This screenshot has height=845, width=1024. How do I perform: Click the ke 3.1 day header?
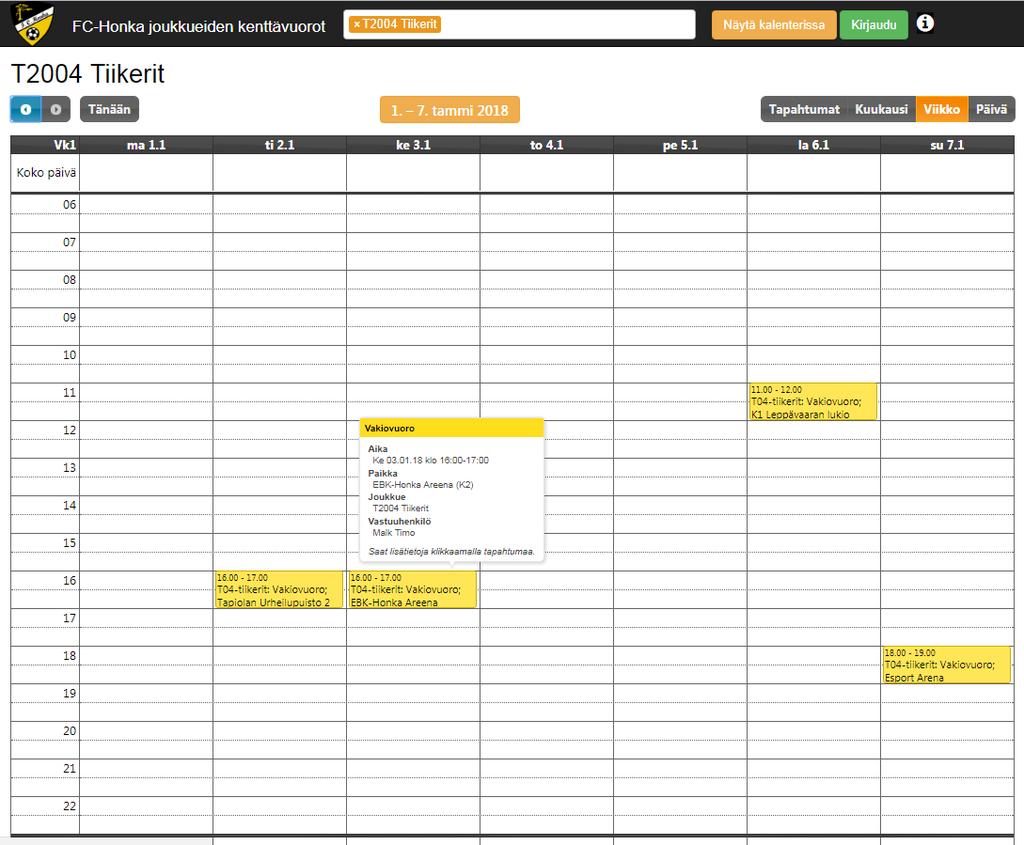click(413, 145)
